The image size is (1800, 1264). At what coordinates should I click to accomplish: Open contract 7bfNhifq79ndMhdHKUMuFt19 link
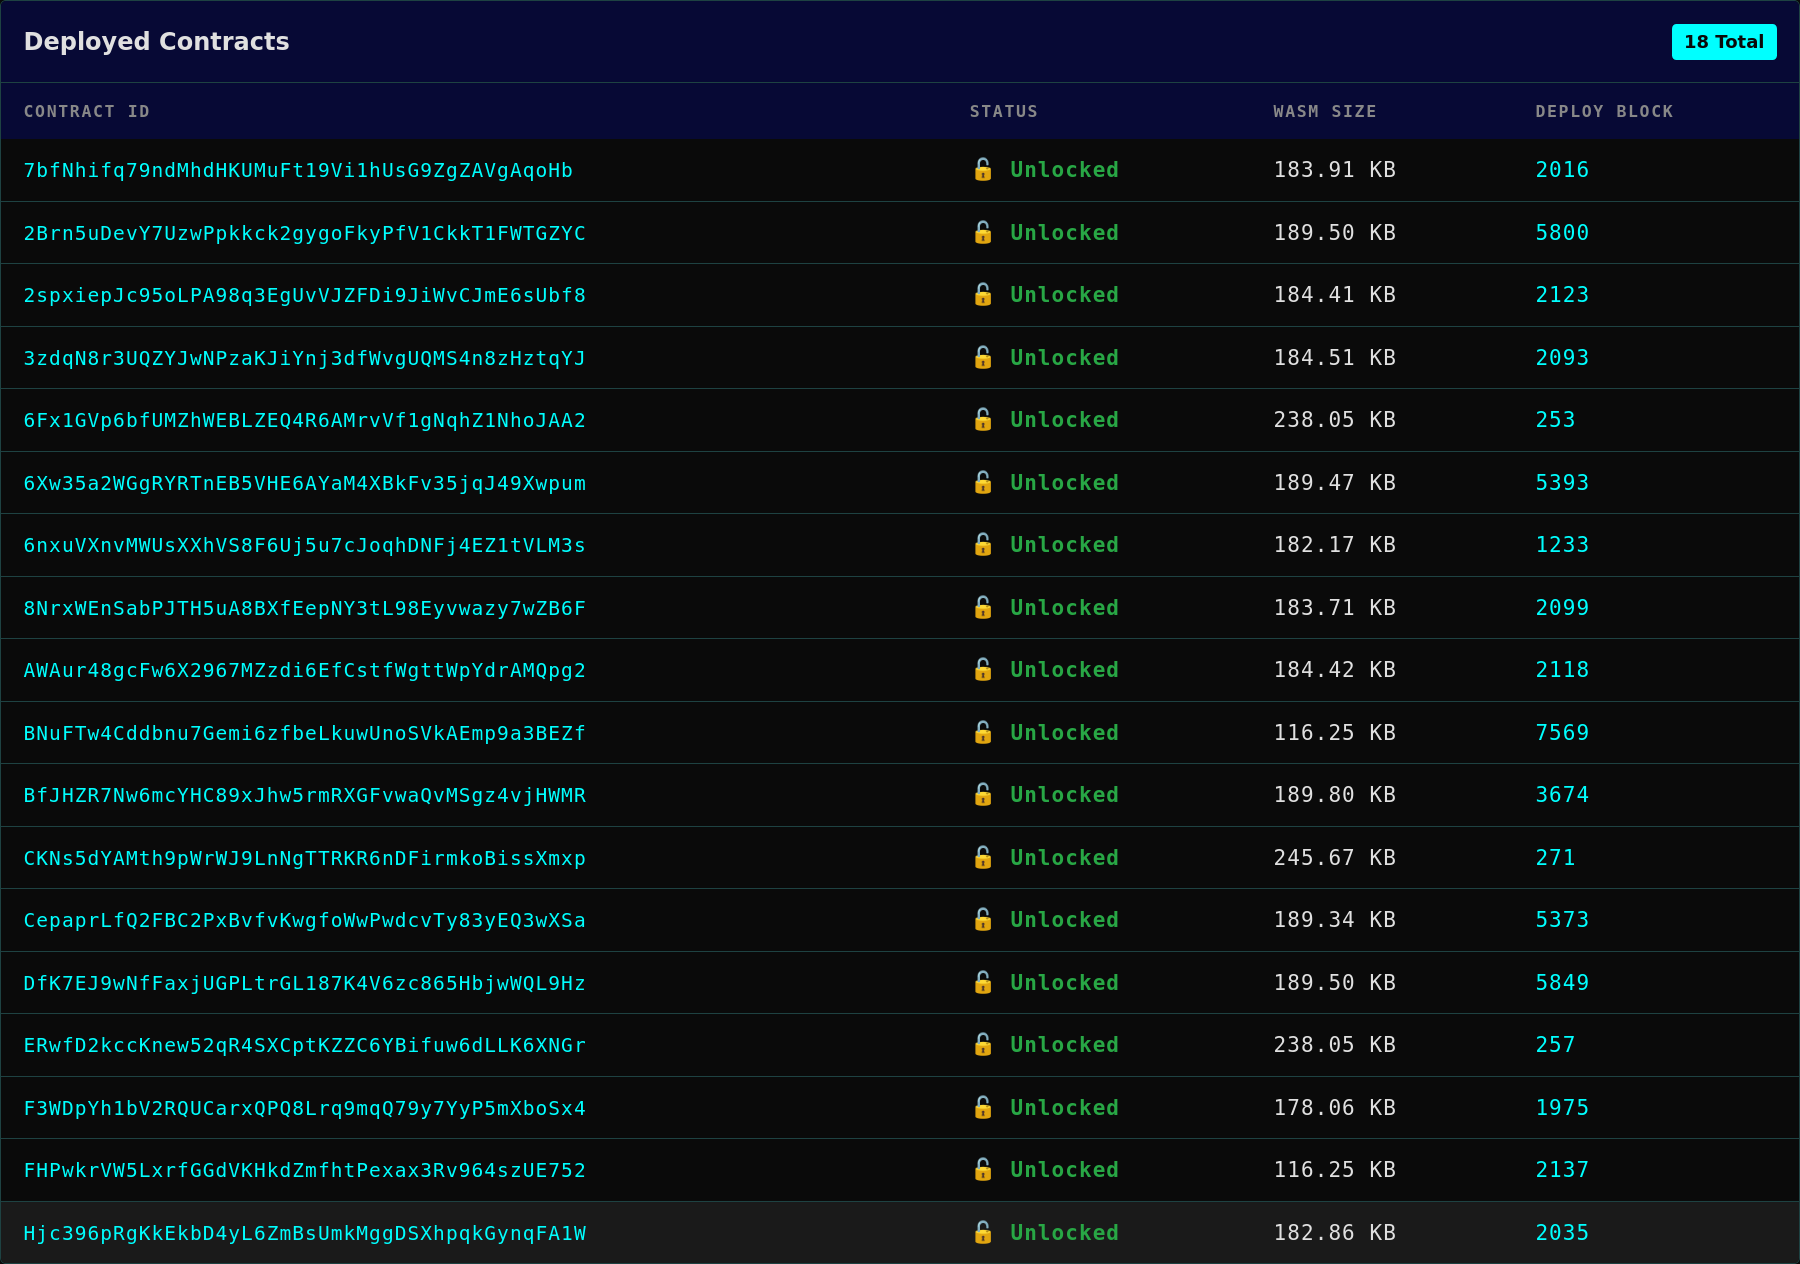pyautogui.click(x=298, y=170)
